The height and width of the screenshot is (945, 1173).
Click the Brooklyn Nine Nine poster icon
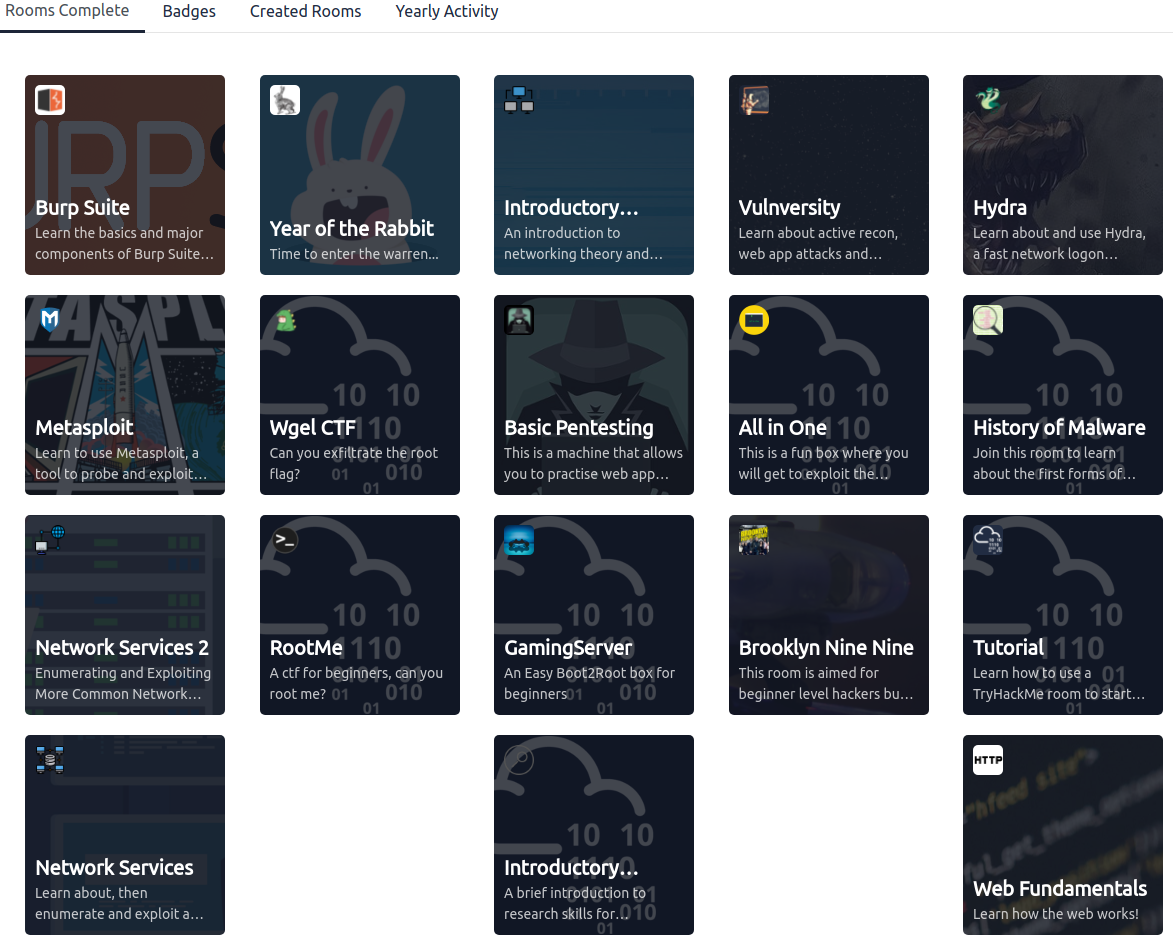click(754, 540)
